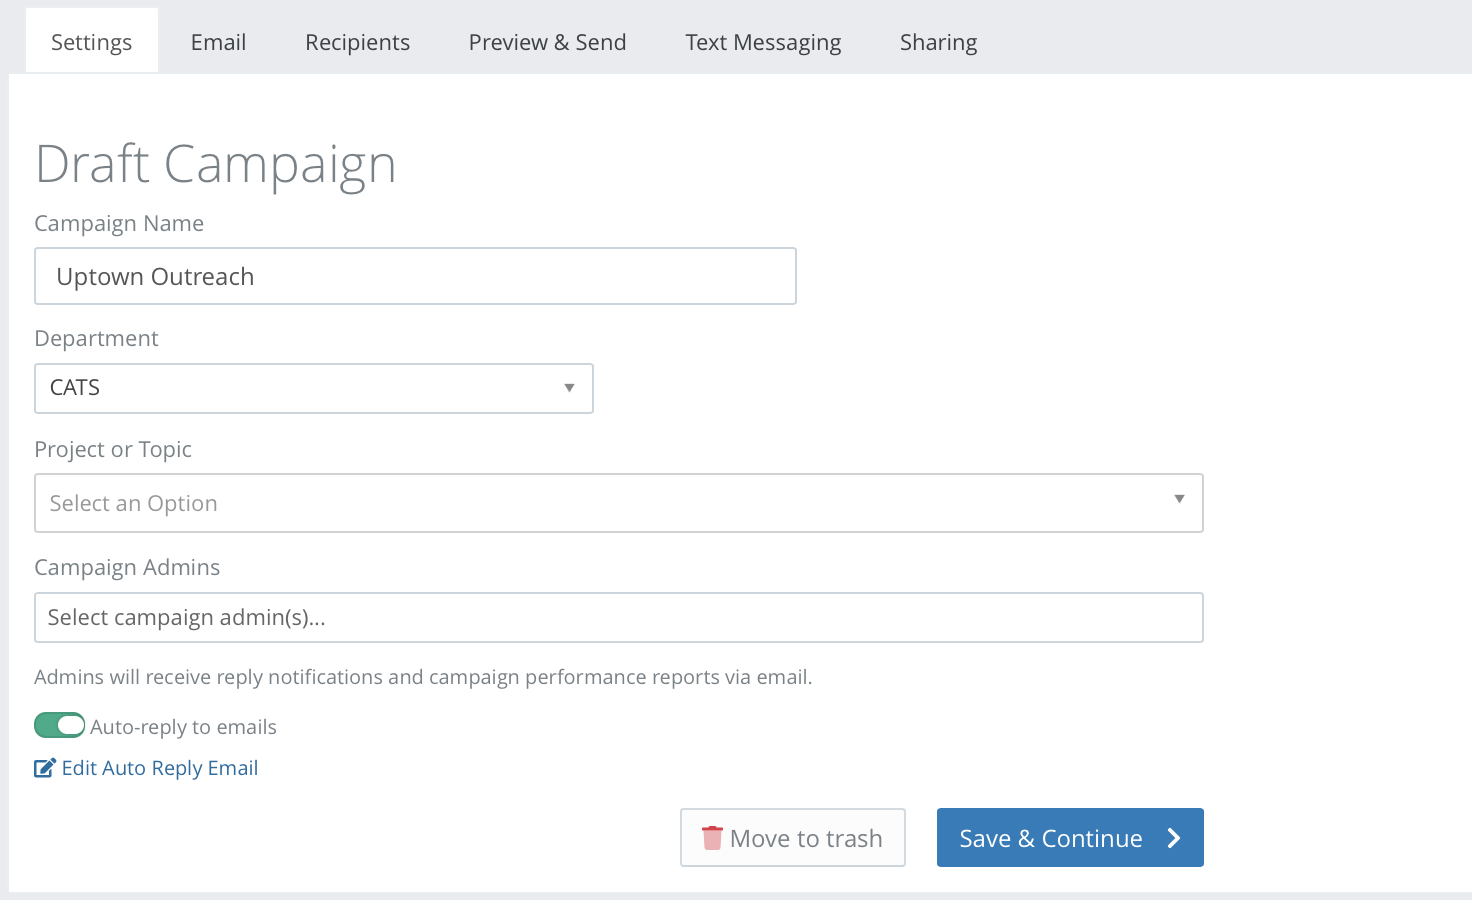Go to the Preview & Send tab
The height and width of the screenshot is (900, 1472).
coord(547,42)
